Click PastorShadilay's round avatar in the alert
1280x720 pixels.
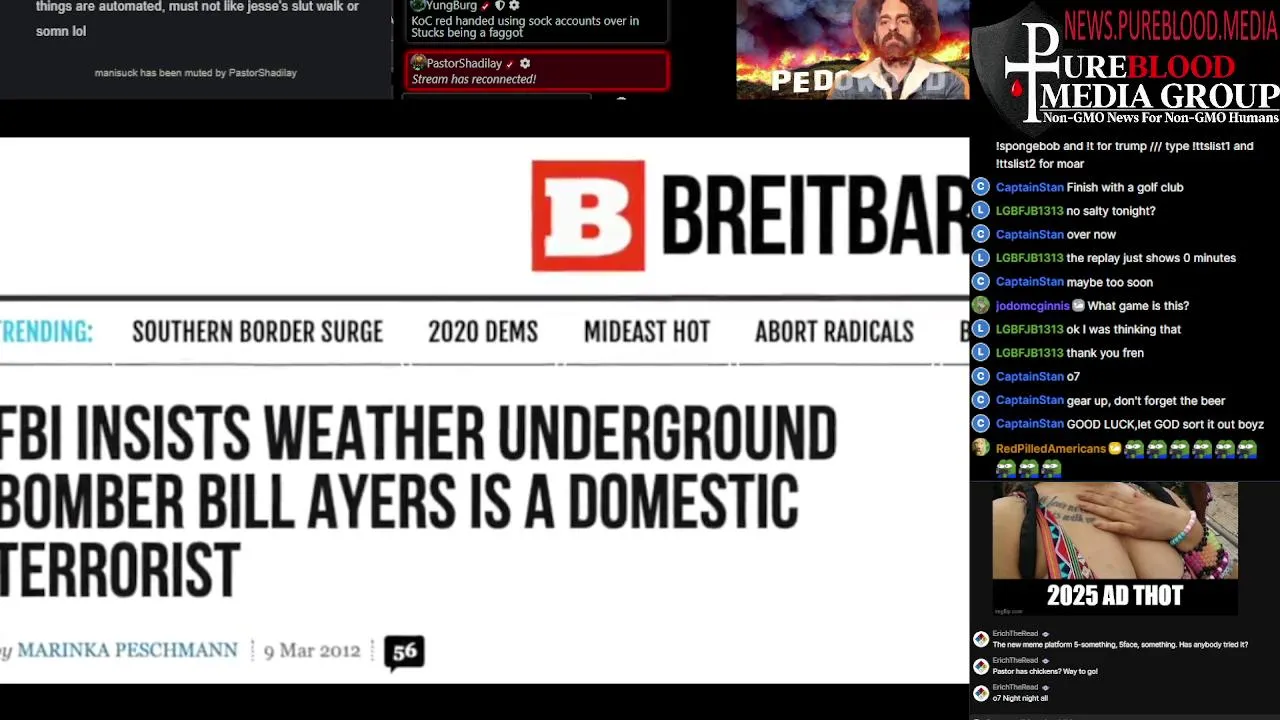coord(418,63)
